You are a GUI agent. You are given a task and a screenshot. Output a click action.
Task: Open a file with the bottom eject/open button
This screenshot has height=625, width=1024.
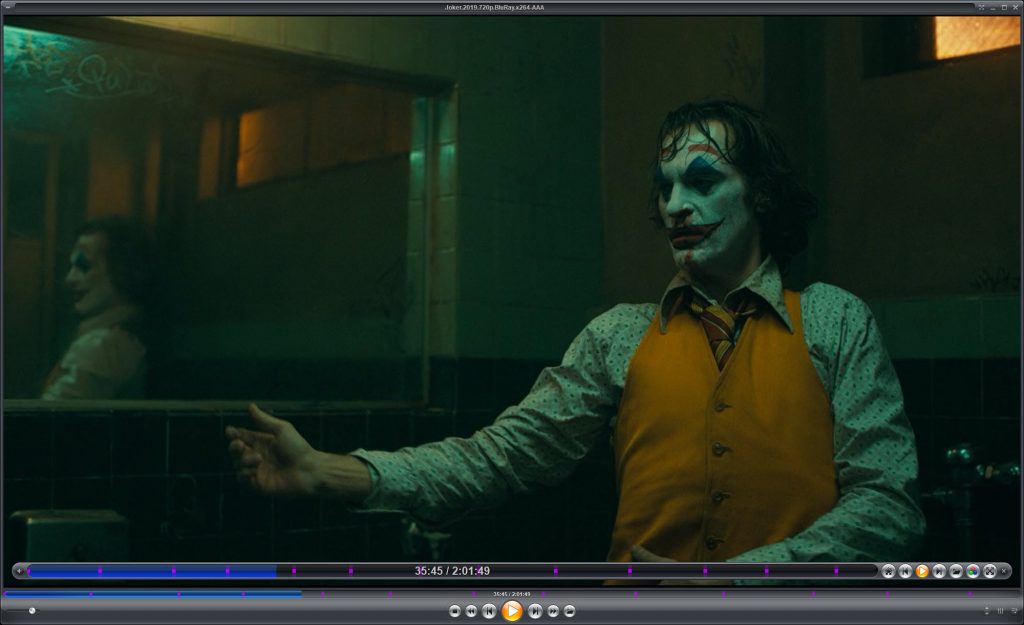click(x=569, y=611)
